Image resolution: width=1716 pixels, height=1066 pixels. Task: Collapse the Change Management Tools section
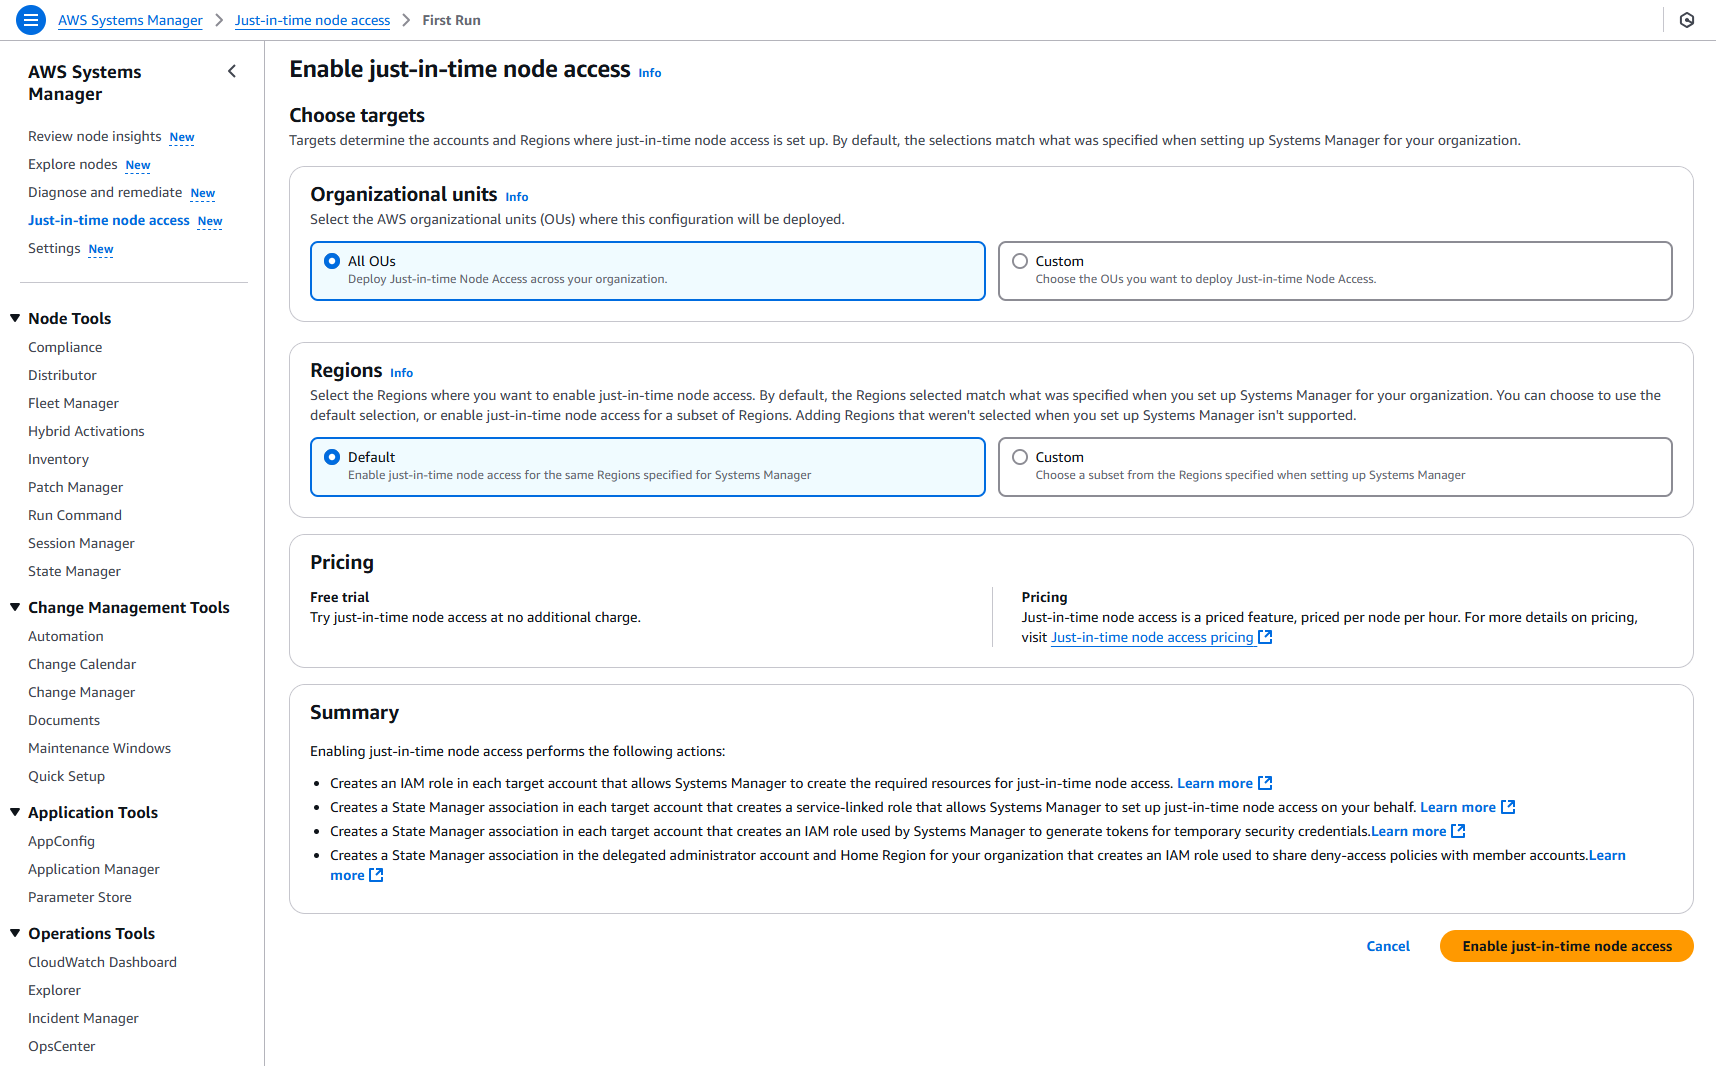pos(14,607)
